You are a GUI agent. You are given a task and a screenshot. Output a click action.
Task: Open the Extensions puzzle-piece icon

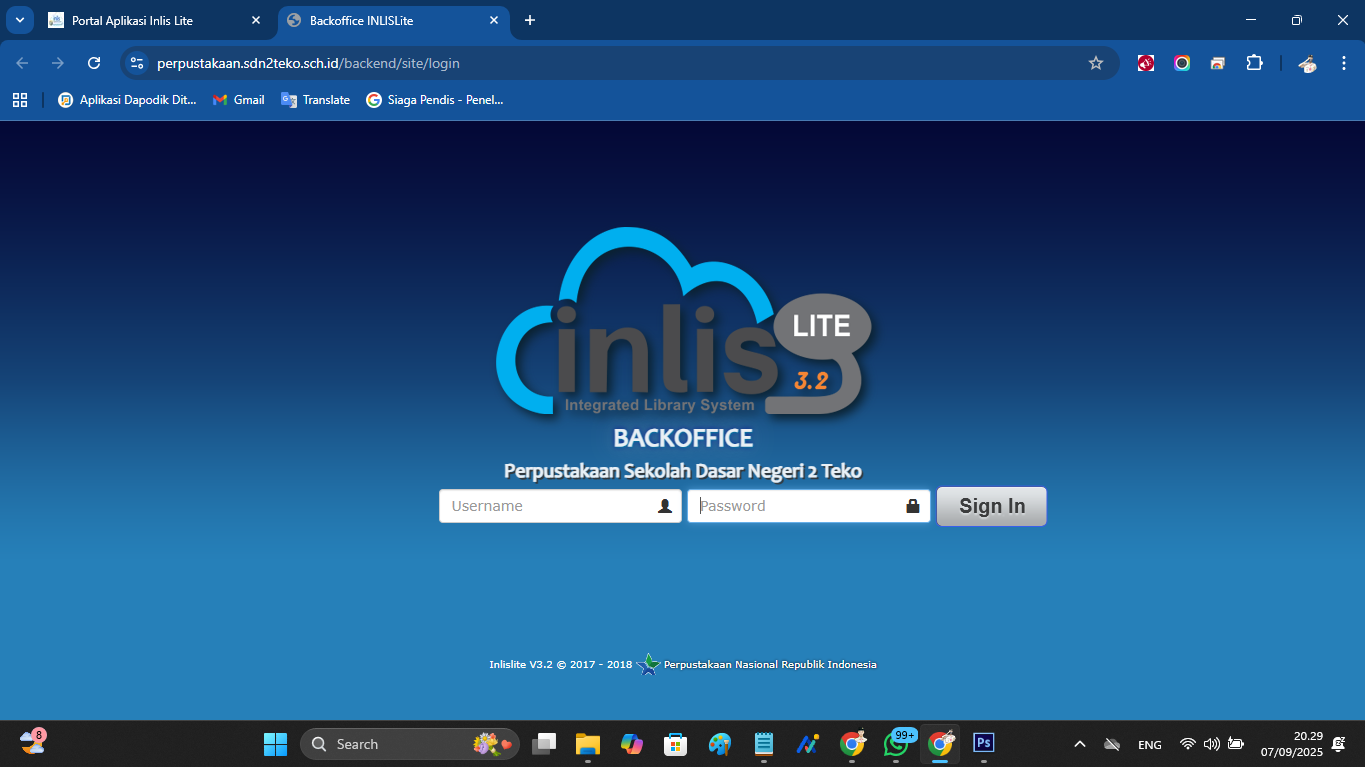(x=1254, y=62)
